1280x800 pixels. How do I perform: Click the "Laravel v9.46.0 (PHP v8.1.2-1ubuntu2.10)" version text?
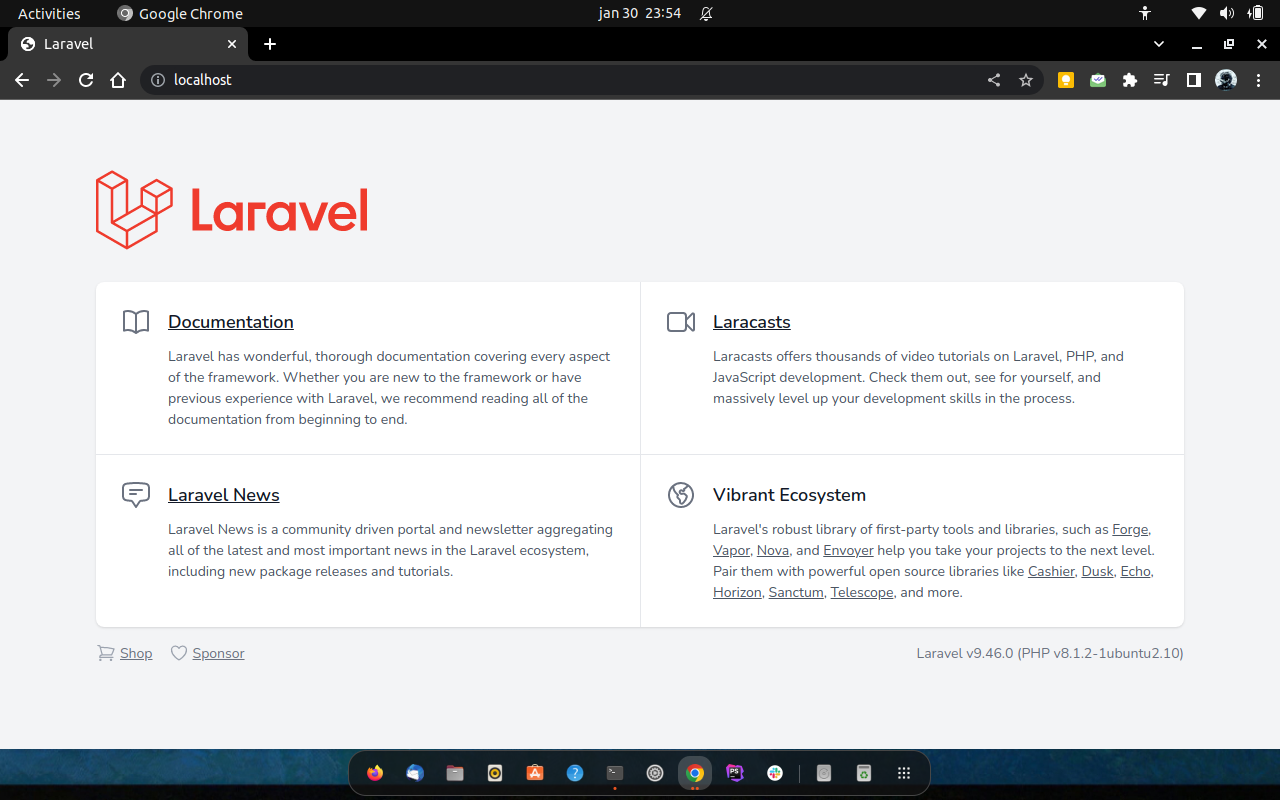click(x=1050, y=653)
